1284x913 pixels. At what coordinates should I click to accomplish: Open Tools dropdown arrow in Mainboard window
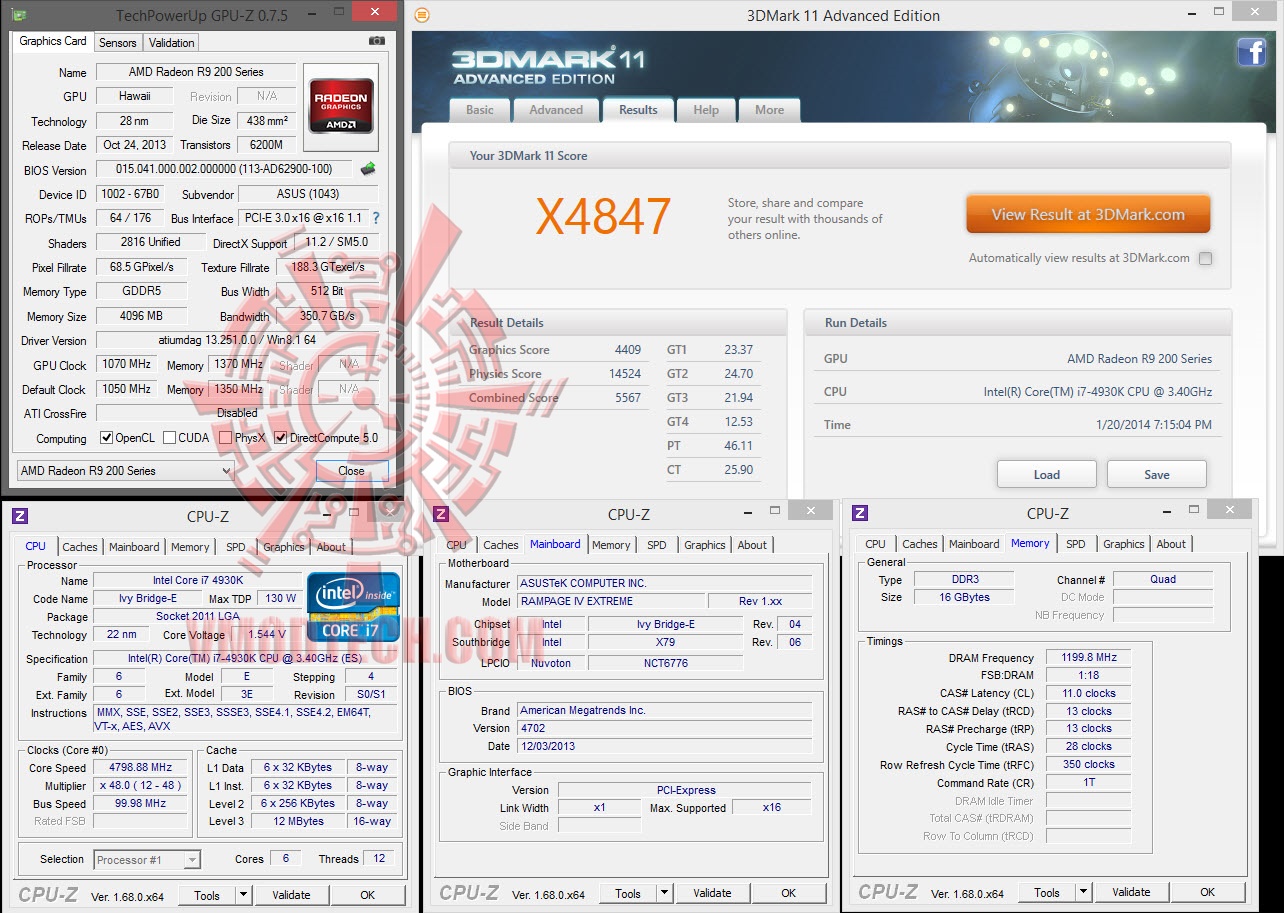pos(666,893)
